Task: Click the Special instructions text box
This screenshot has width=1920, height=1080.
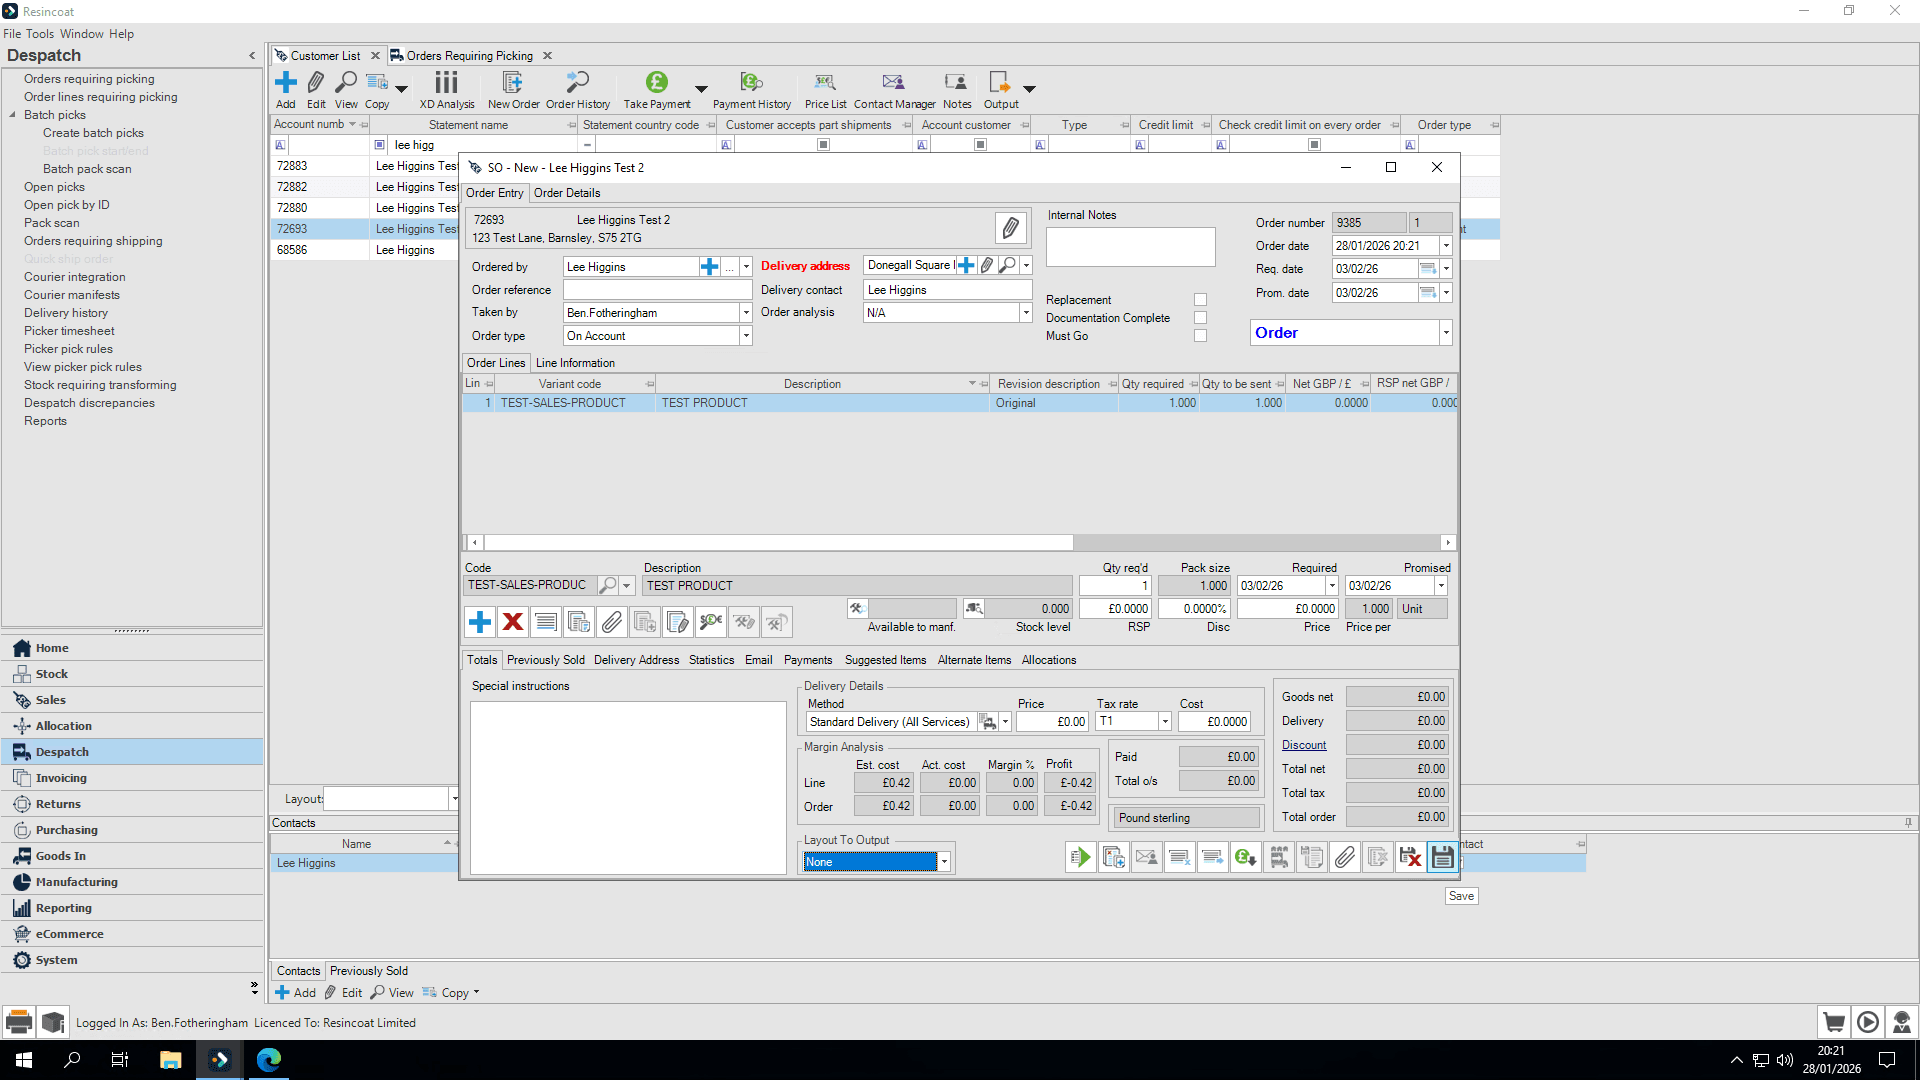Action: tap(628, 787)
